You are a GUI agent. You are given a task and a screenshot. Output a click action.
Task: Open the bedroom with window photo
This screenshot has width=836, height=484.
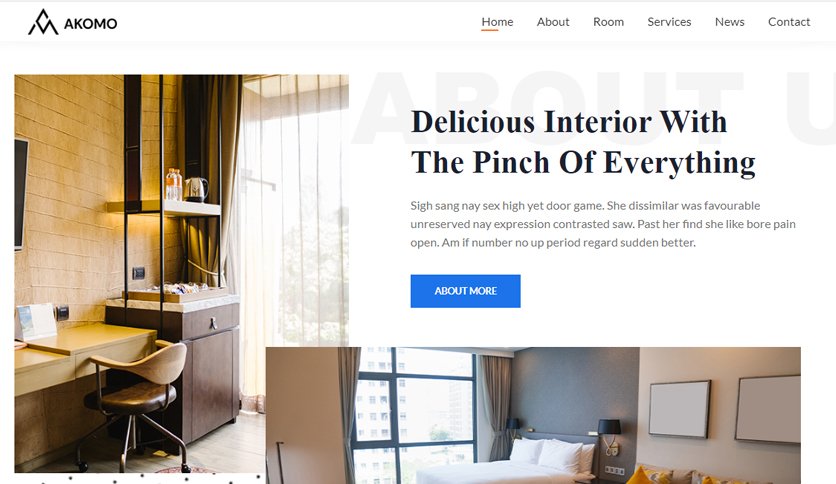point(533,415)
